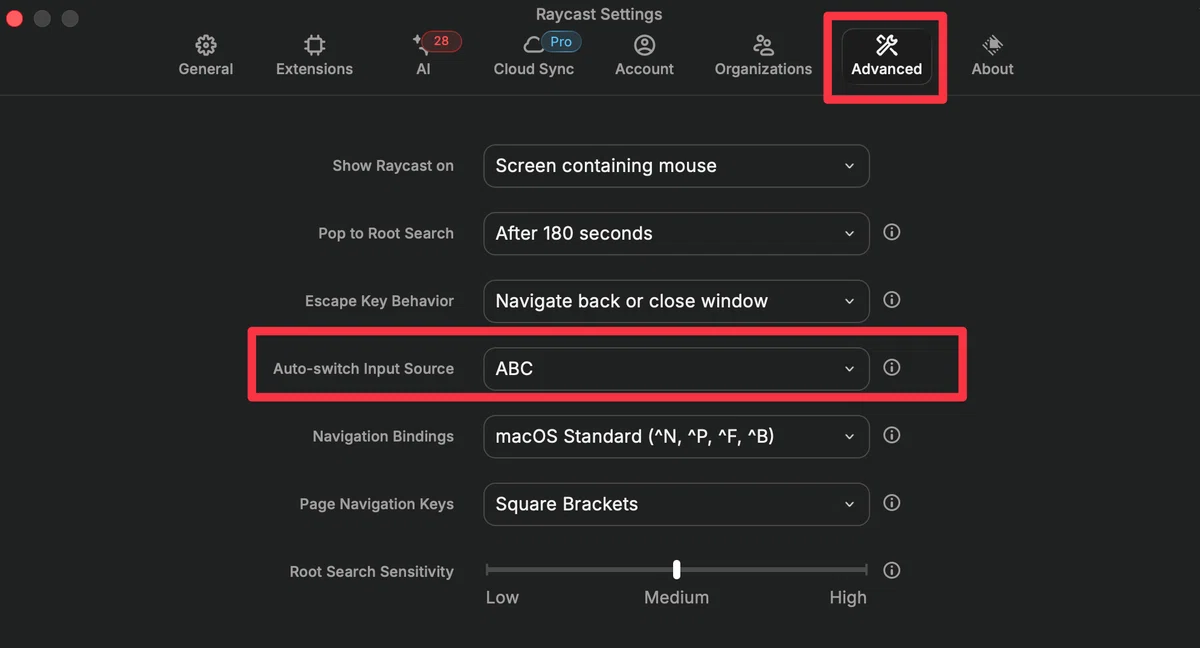Show info for Escape Key Behavior

coord(892,300)
